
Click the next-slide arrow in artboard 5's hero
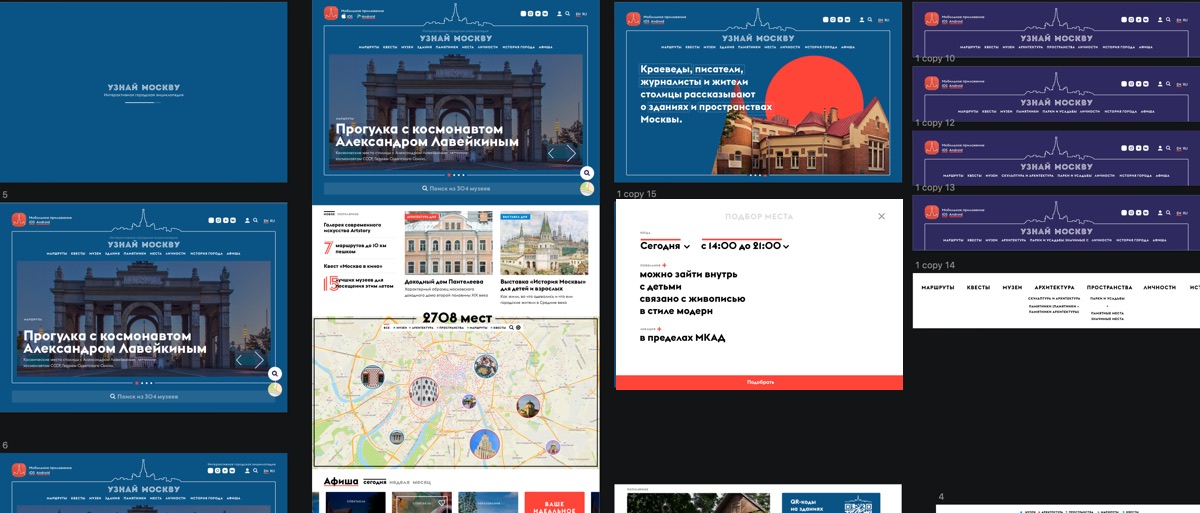259,360
